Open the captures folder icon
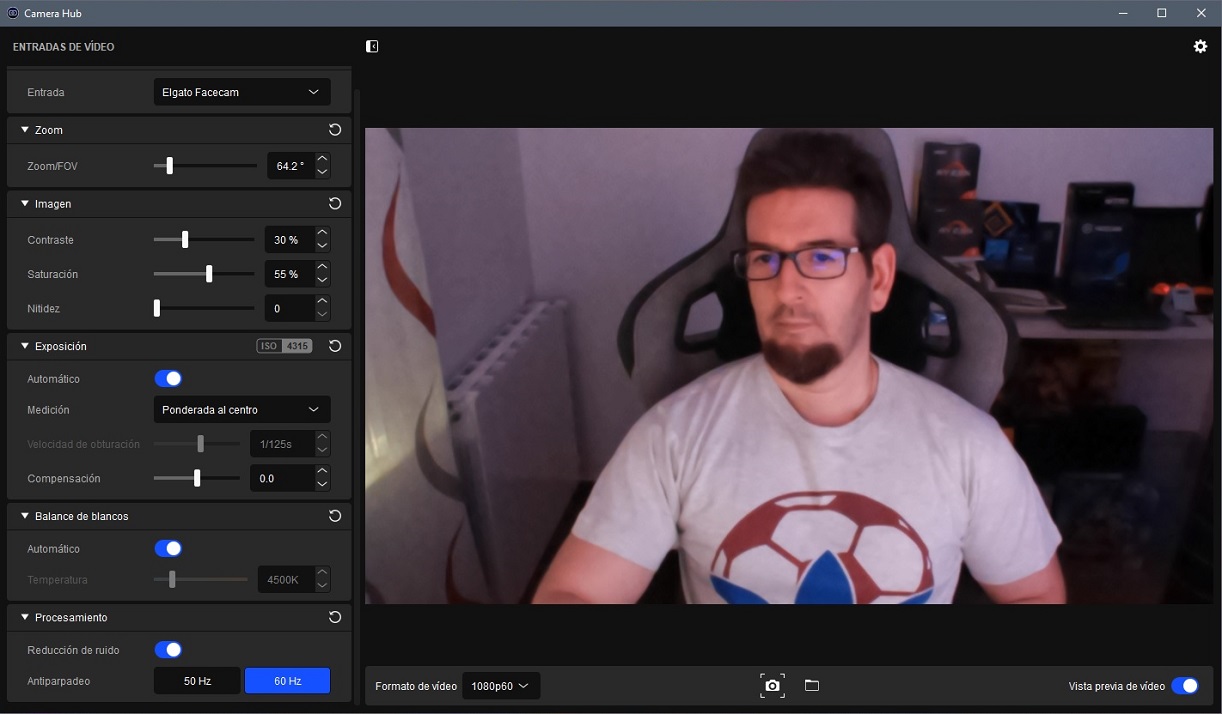The height and width of the screenshot is (714, 1222). click(x=812, y=686)
